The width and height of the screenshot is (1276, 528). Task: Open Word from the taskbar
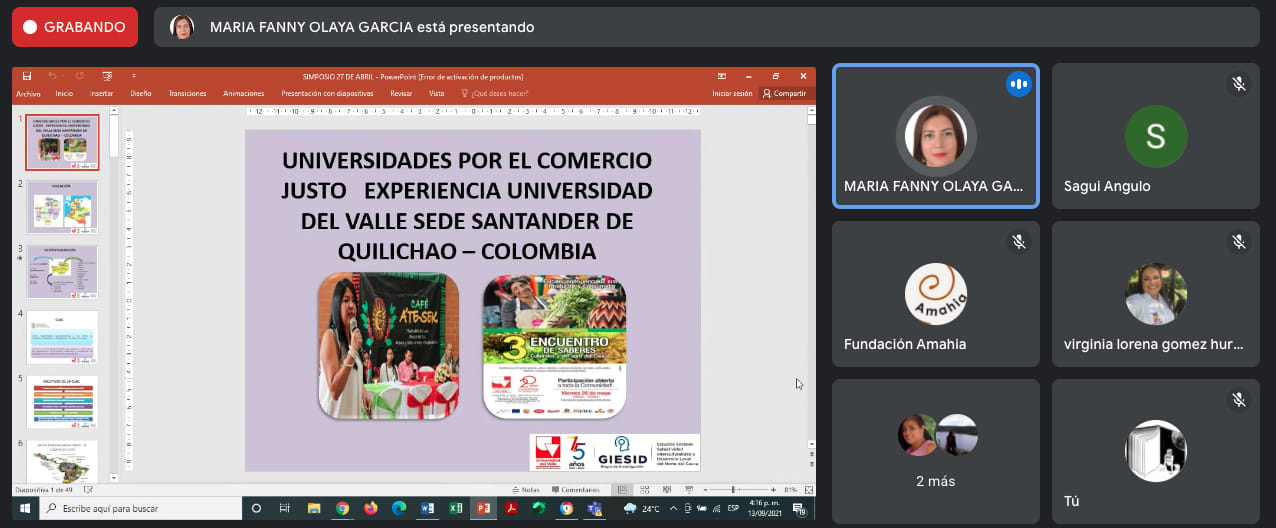tap(428, 509)
